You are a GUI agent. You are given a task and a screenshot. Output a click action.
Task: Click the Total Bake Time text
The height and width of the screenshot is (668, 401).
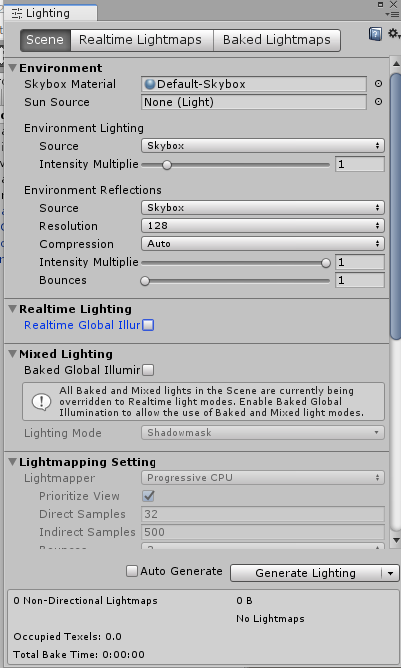(x=79, y=654)
